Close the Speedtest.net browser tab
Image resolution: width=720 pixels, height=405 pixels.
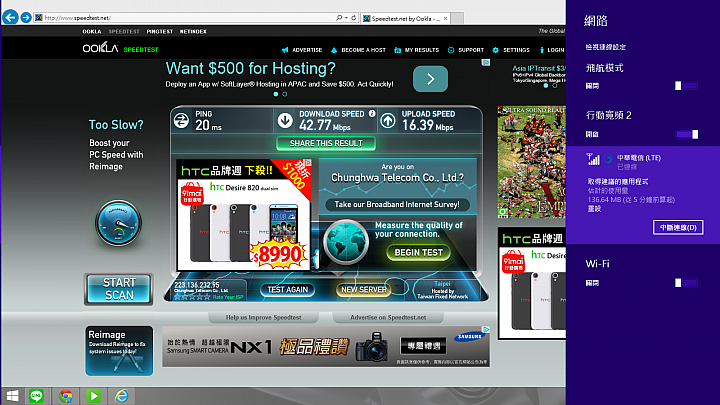(x=445, y=18)
